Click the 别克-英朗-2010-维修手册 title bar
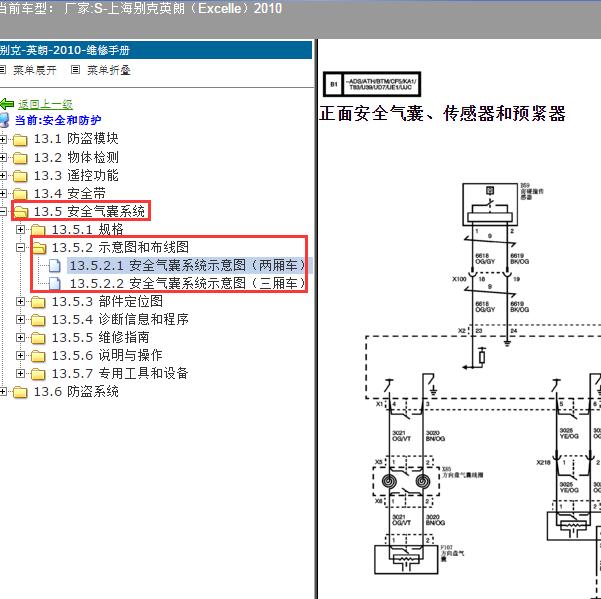The width and height of the screenshot is (601, 599). [x=156, y=50]
